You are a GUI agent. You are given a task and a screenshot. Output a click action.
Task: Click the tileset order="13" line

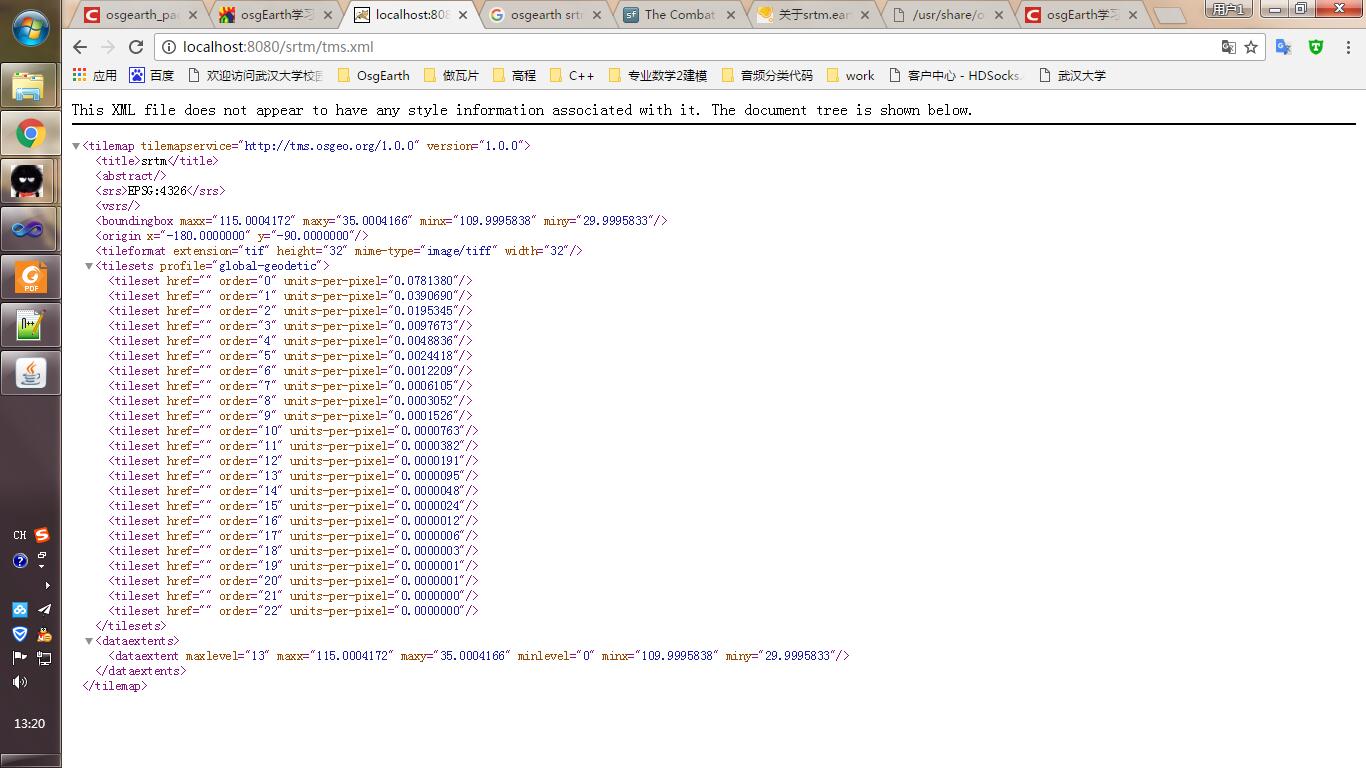293,476
